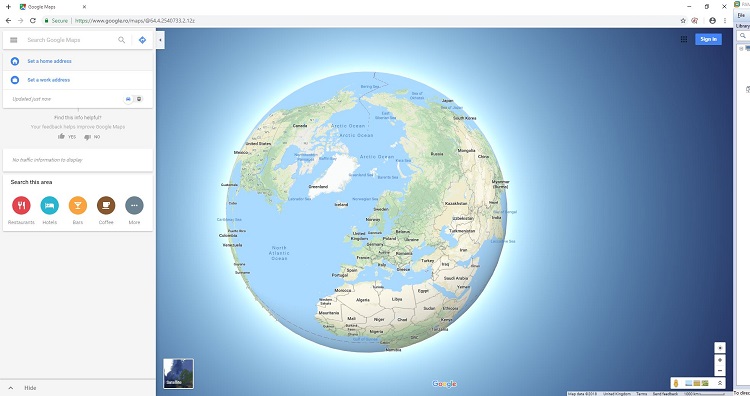
Task: Switch commute toggle to transit mode
Action: pos(139,99)
